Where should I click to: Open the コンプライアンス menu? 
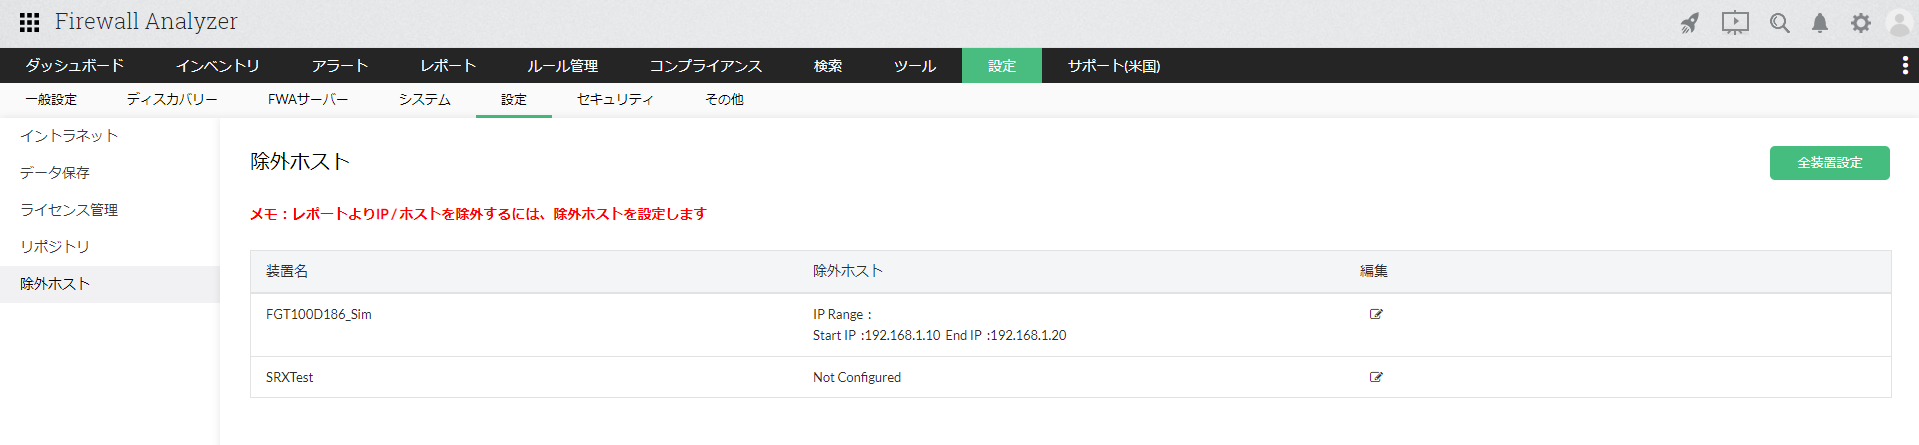[x=705, y=66]
